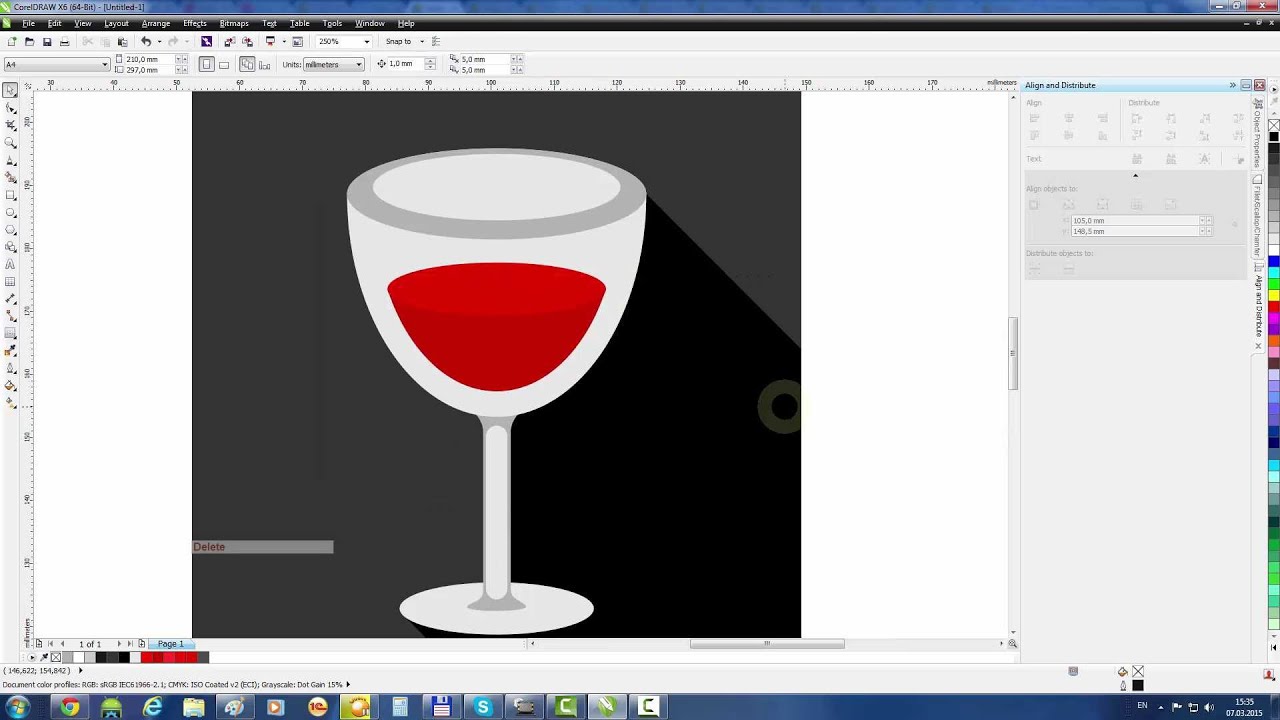
Task: Select the Smart Fill tool
Action: [10, 178]
